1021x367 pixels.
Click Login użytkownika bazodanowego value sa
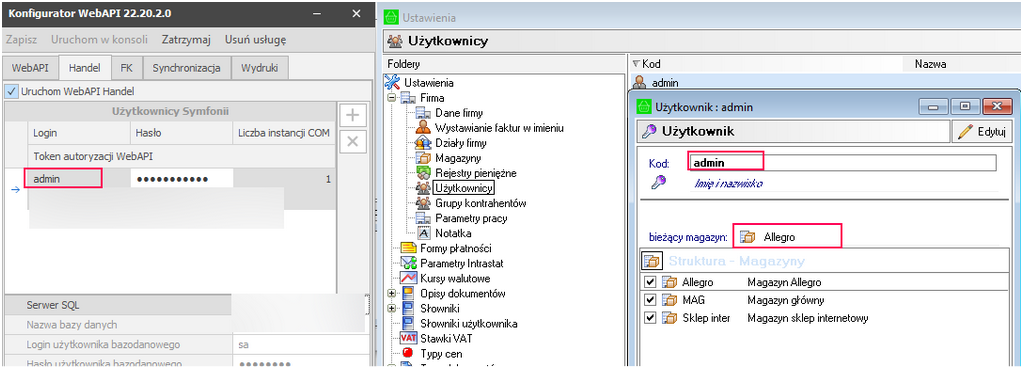300,344
